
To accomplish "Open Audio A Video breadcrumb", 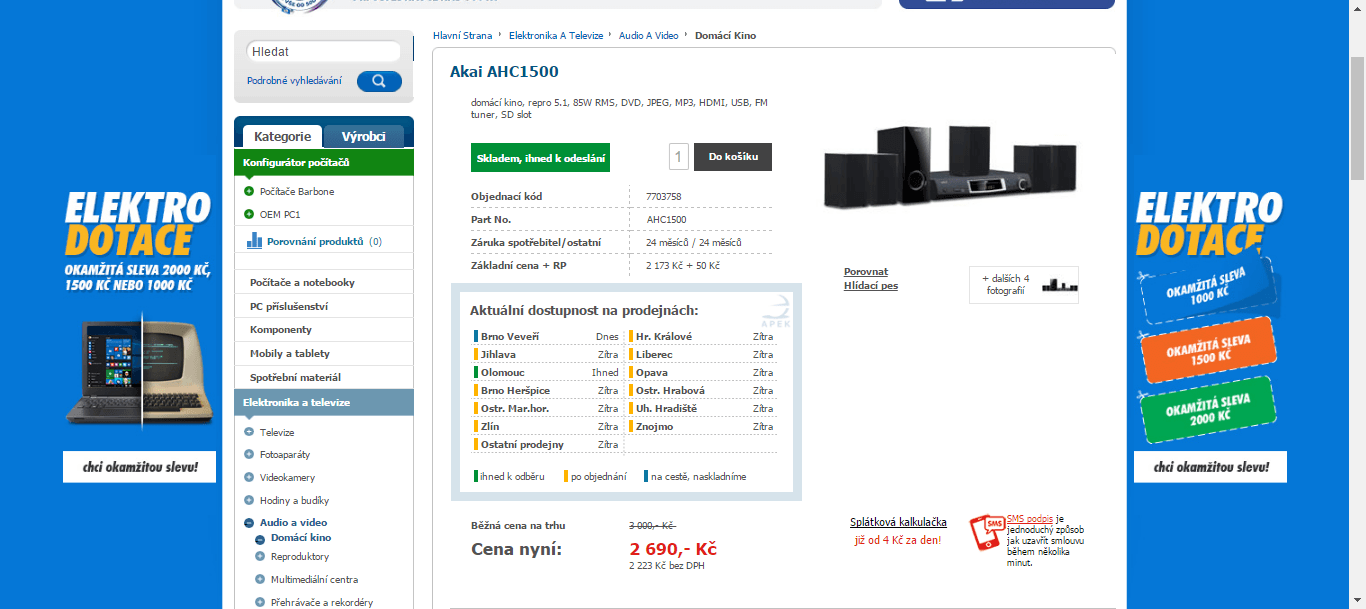I will [648, 35].
